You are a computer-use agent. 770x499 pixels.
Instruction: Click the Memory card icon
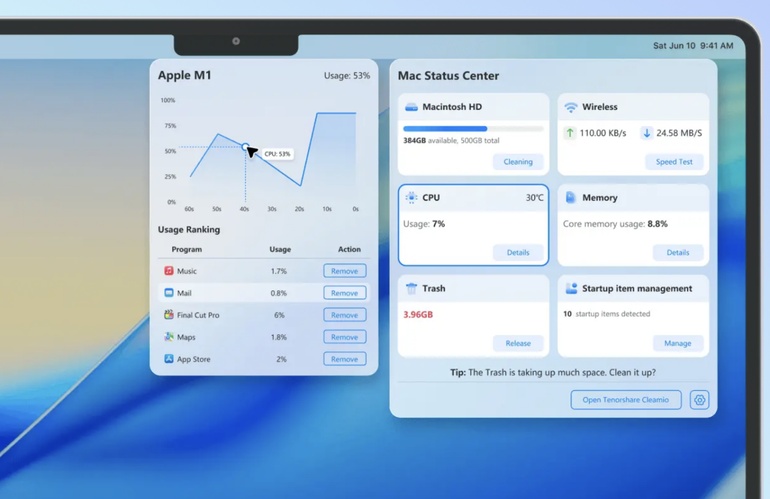[571, 198]
